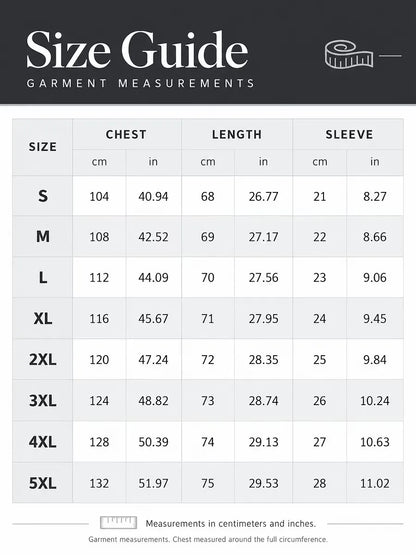Screen dimensions: 416x555
Task: Click the GARMENT MEASUREMENTS subtitle
Action: point(141,83)
